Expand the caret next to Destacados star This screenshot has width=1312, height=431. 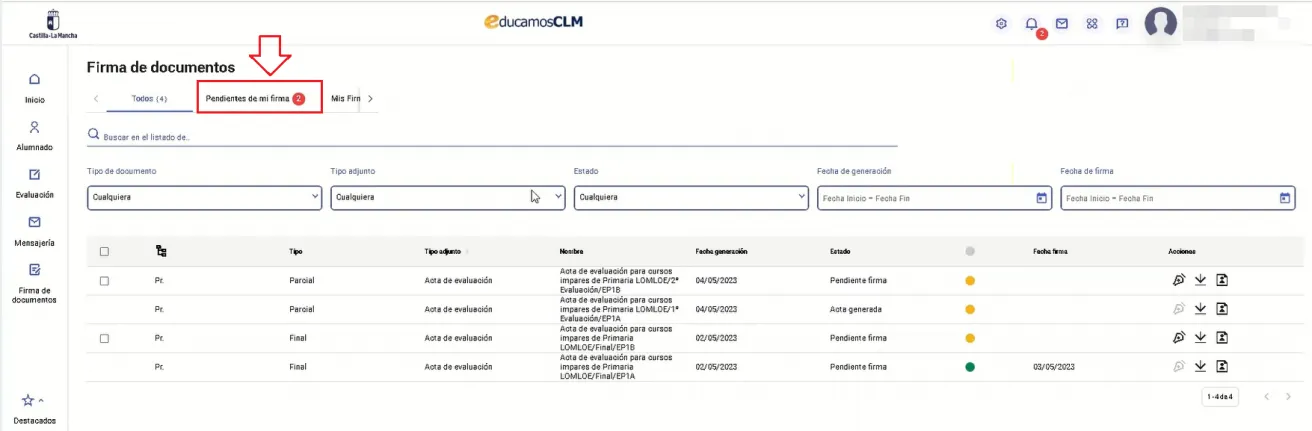point(41,401)
